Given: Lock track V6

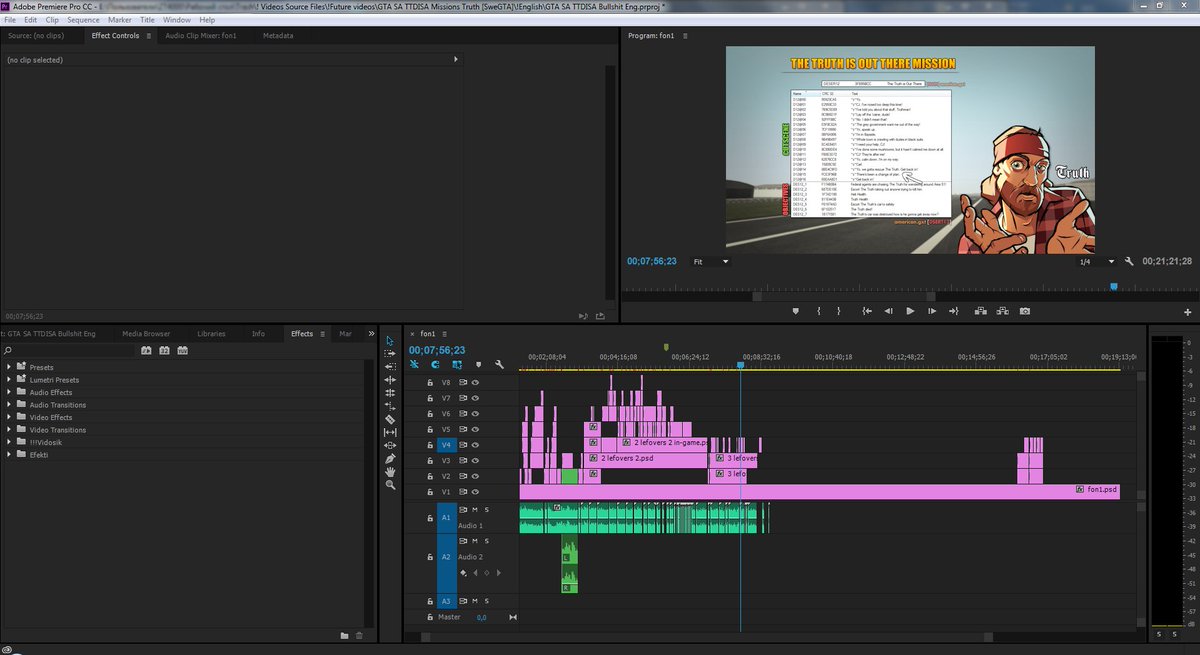Looking at the screenshot, I should pyautogui.click(x=431, y=413).
